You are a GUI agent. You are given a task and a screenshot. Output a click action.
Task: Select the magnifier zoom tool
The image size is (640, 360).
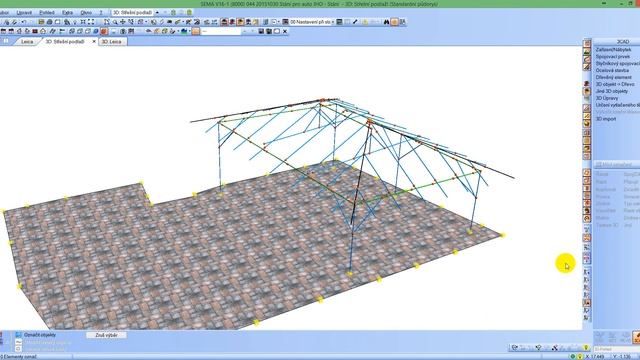coord(115,22)
